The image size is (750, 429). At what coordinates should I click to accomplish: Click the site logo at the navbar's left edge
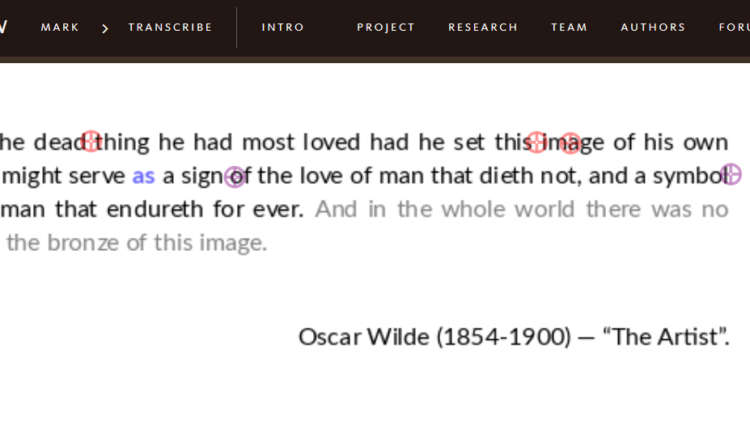(3, 27)
